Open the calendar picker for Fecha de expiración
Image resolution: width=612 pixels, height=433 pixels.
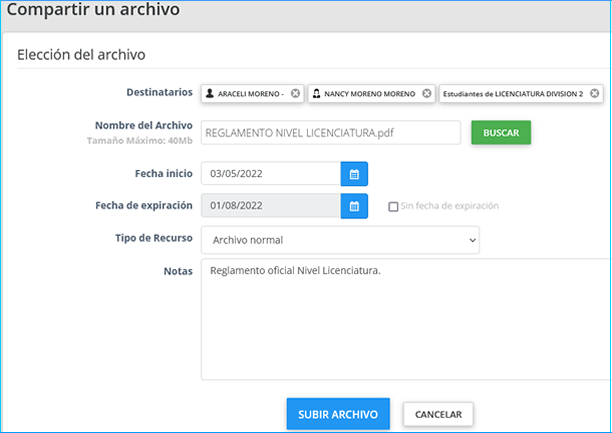(354, 206)
